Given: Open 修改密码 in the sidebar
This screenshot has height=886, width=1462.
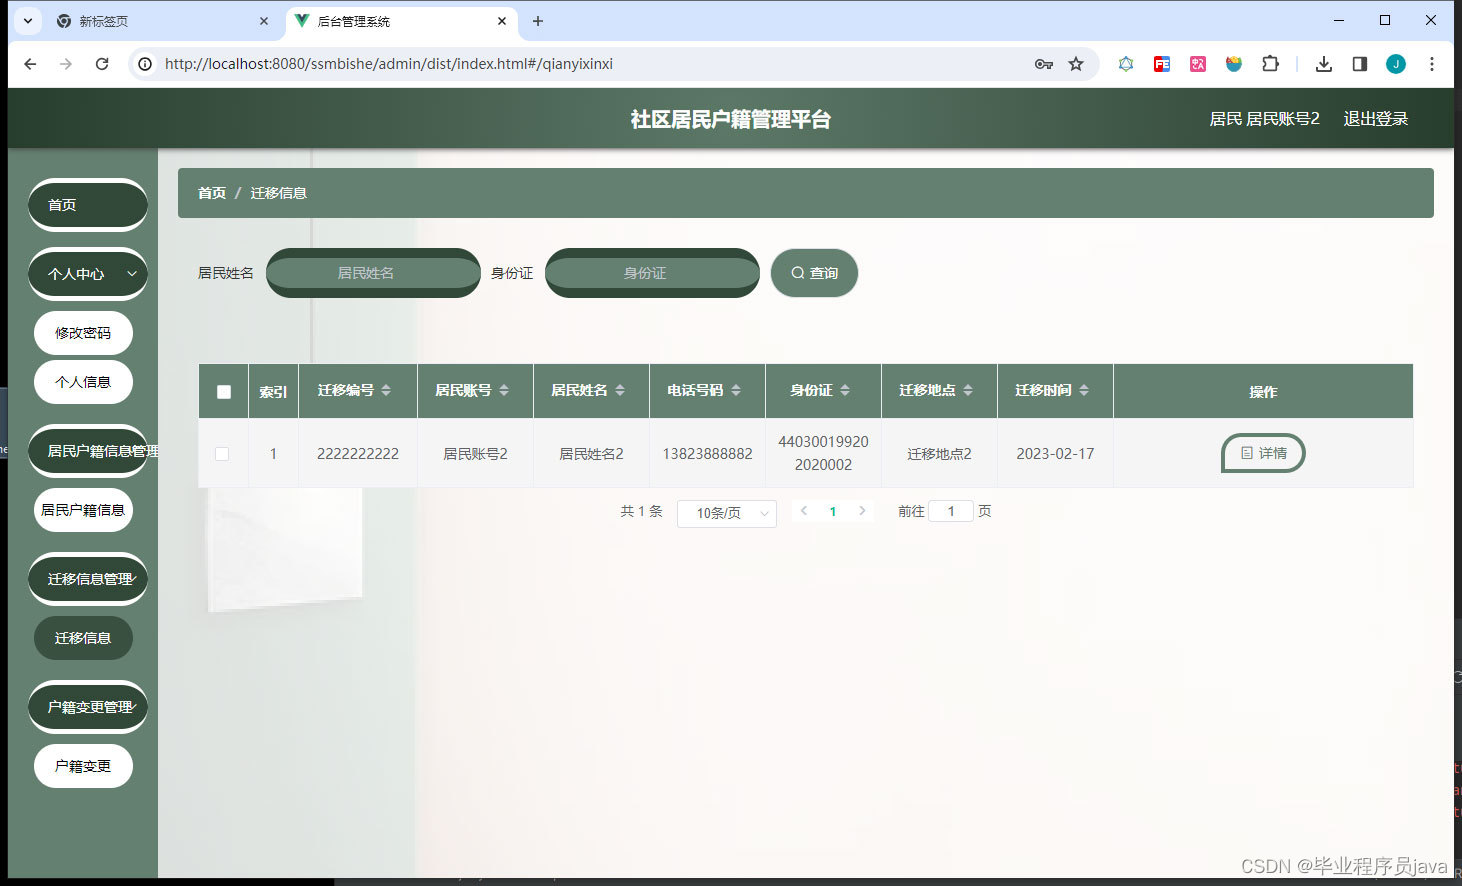Looking at the screenshot, I should coord(83,333).
